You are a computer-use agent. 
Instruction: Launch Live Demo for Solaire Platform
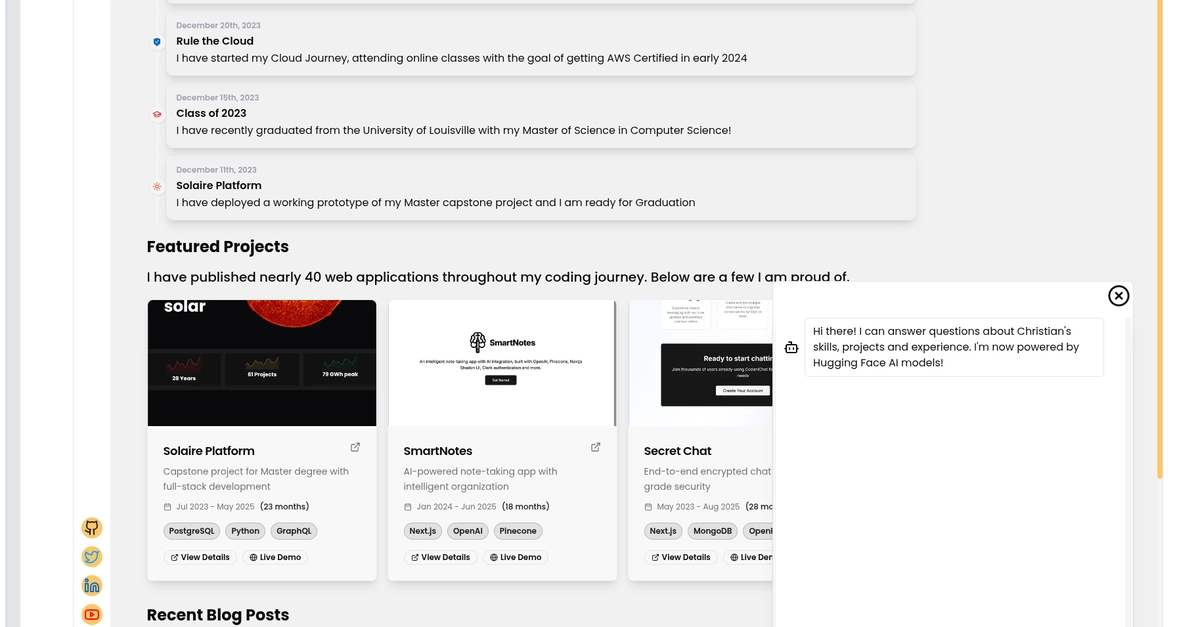pyautogui.click(x=275, y=557)
